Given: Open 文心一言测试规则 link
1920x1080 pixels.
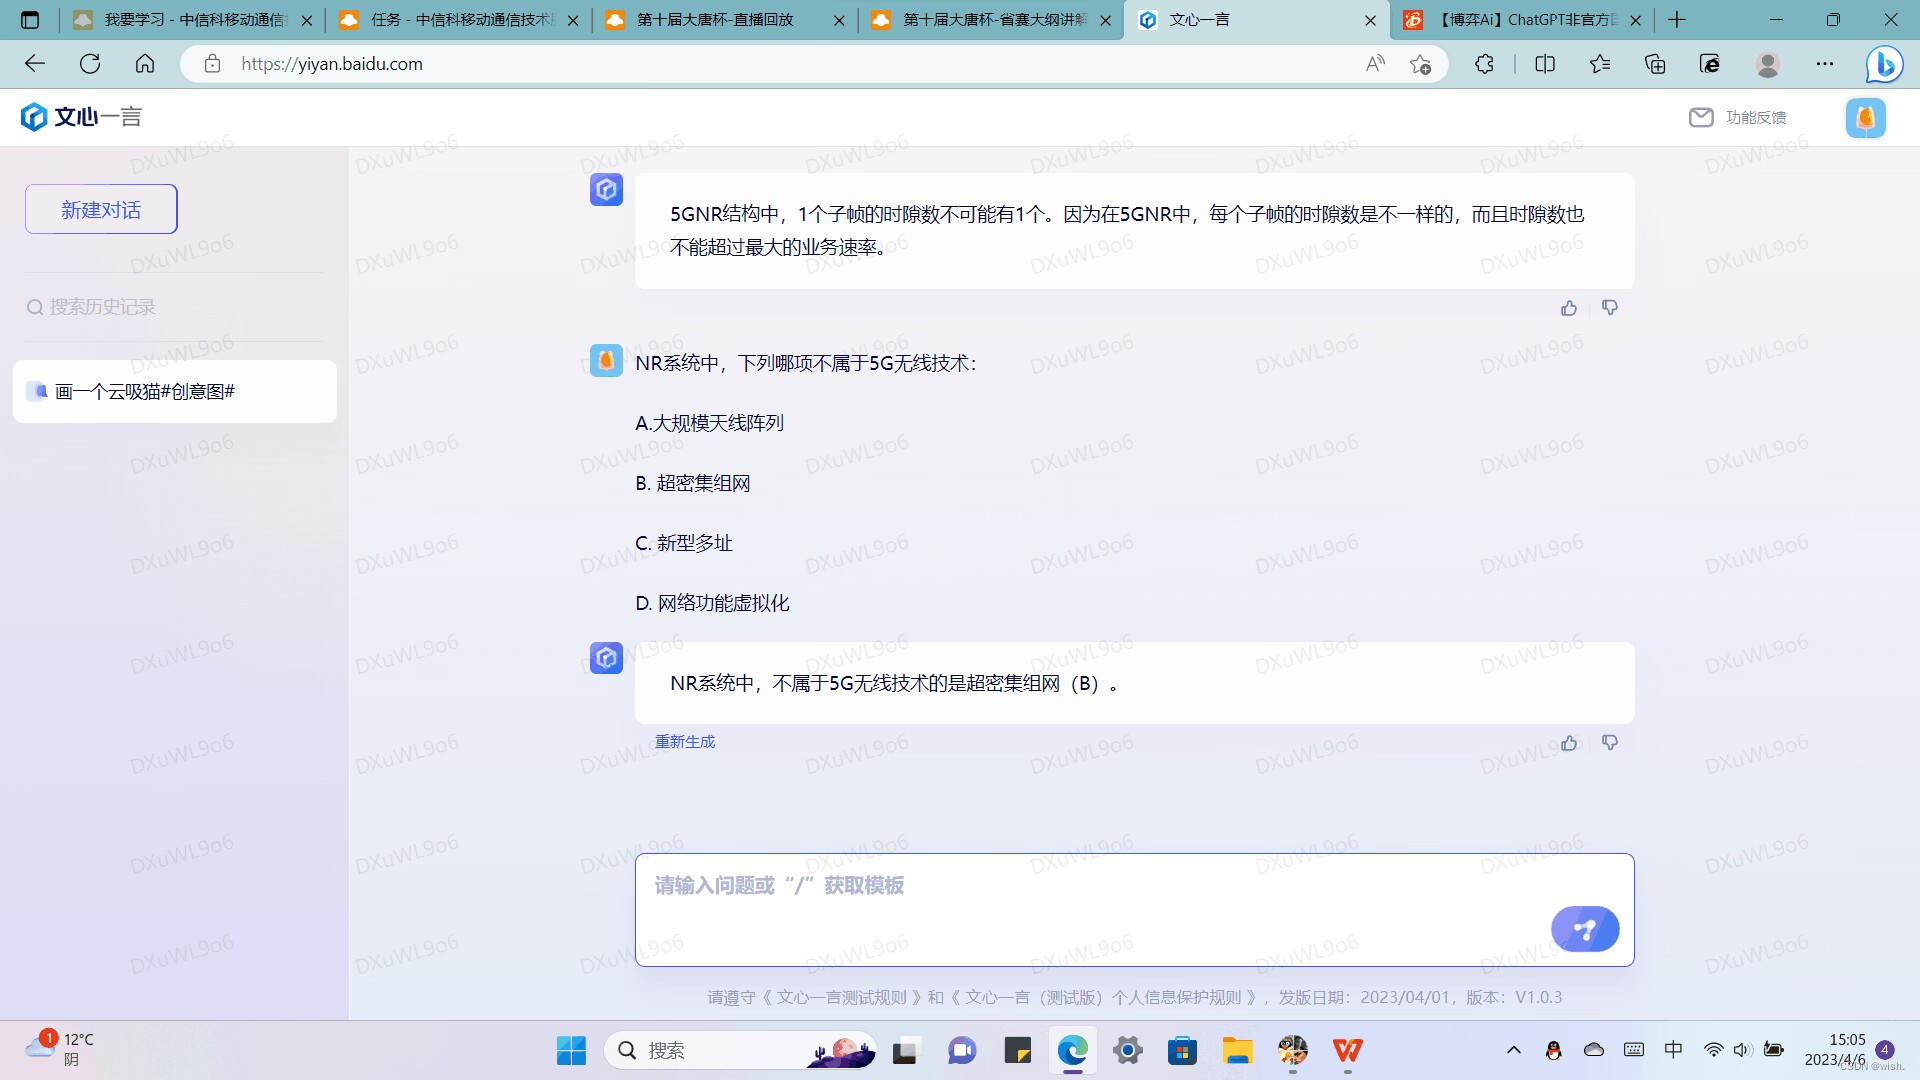Looking at the screenshot, I should (x=841, y=997).
